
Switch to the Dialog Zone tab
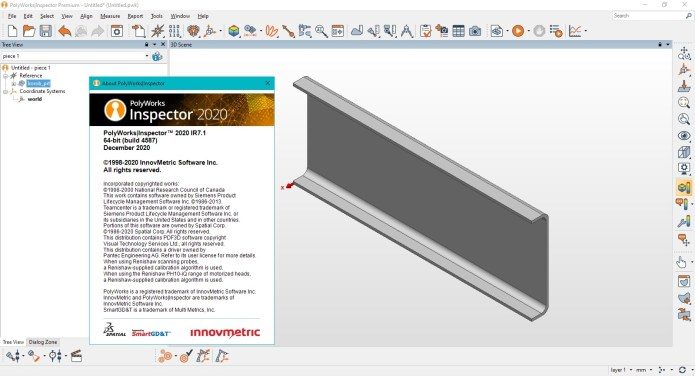click(x=43, y=342)
